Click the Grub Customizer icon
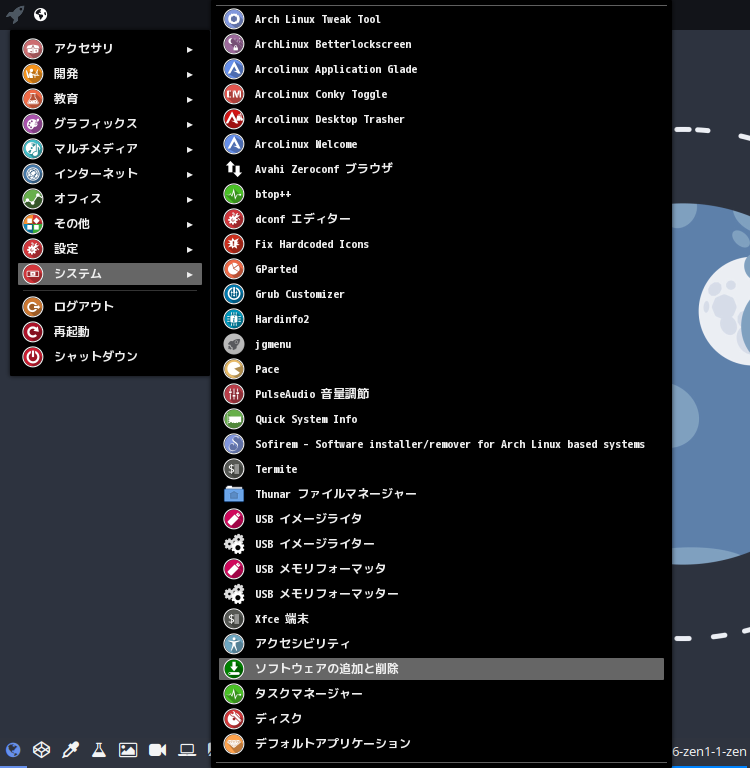Screen dimensions: 750x768 (x=234, y=294)
